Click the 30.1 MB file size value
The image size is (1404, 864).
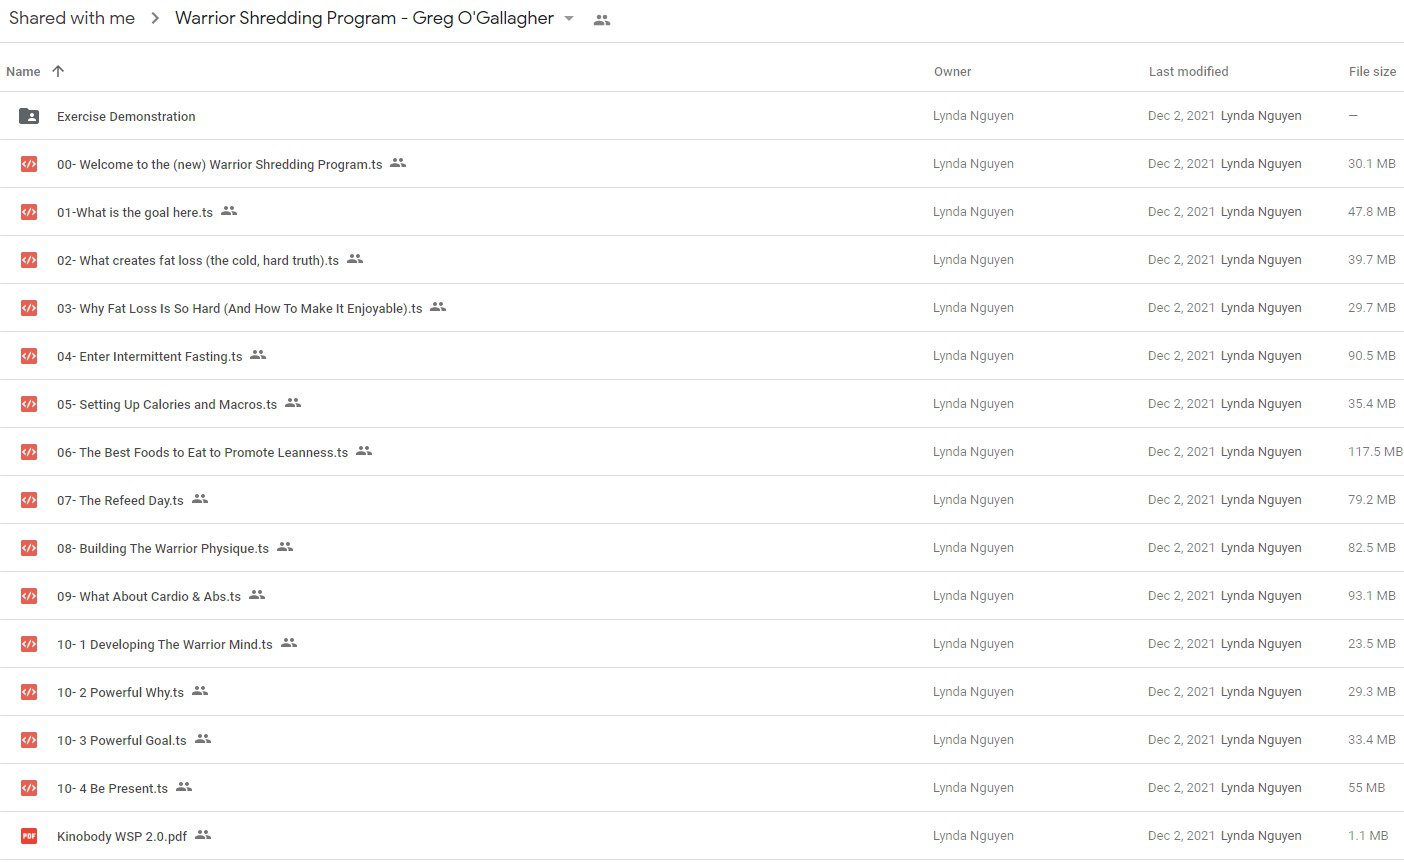pyautogui.click(x=1372, y=164)
